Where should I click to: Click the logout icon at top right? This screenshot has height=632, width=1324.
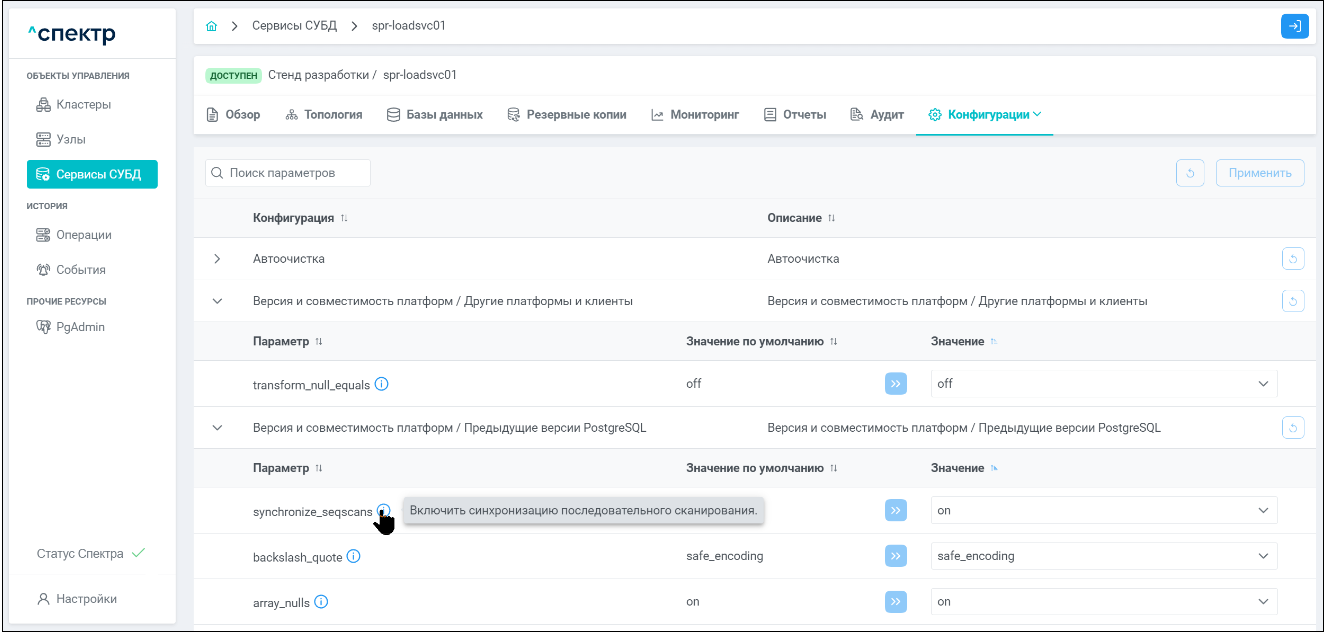pyautogui.click(x=1294, y=26)
